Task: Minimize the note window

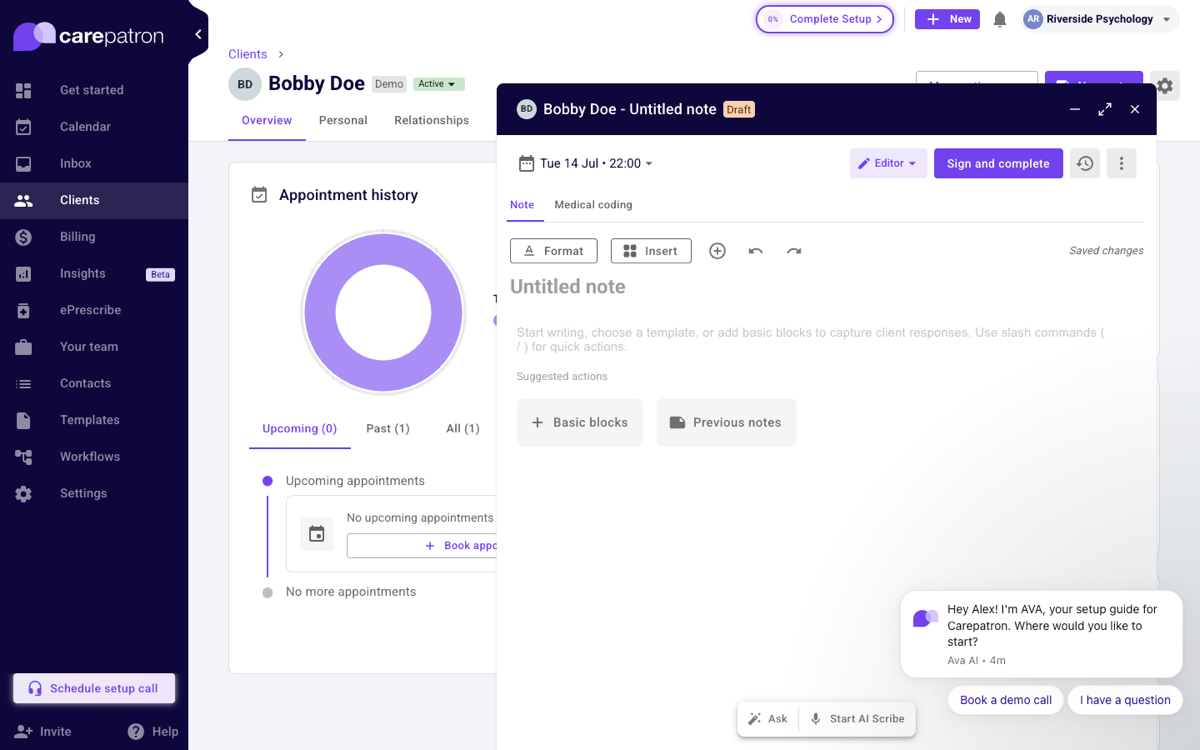Action: pyautogui.click(x=1075, y=109)
